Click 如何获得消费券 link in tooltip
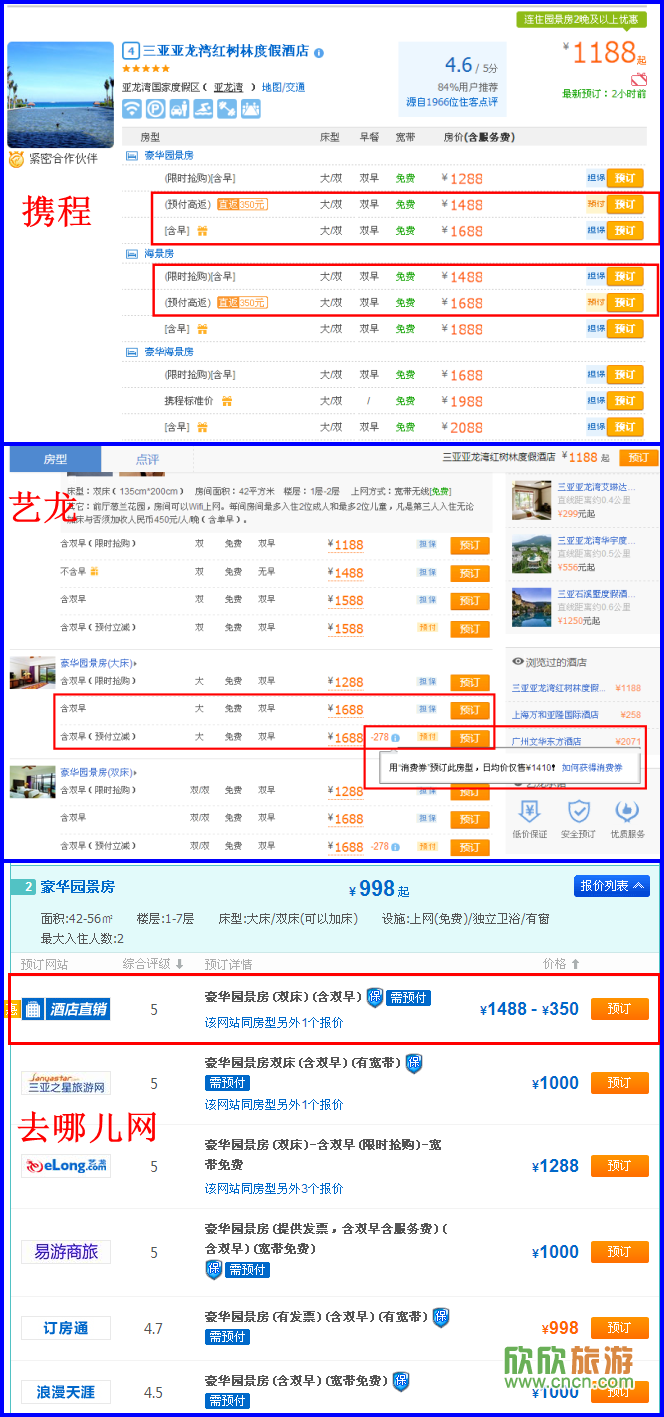 592,768
